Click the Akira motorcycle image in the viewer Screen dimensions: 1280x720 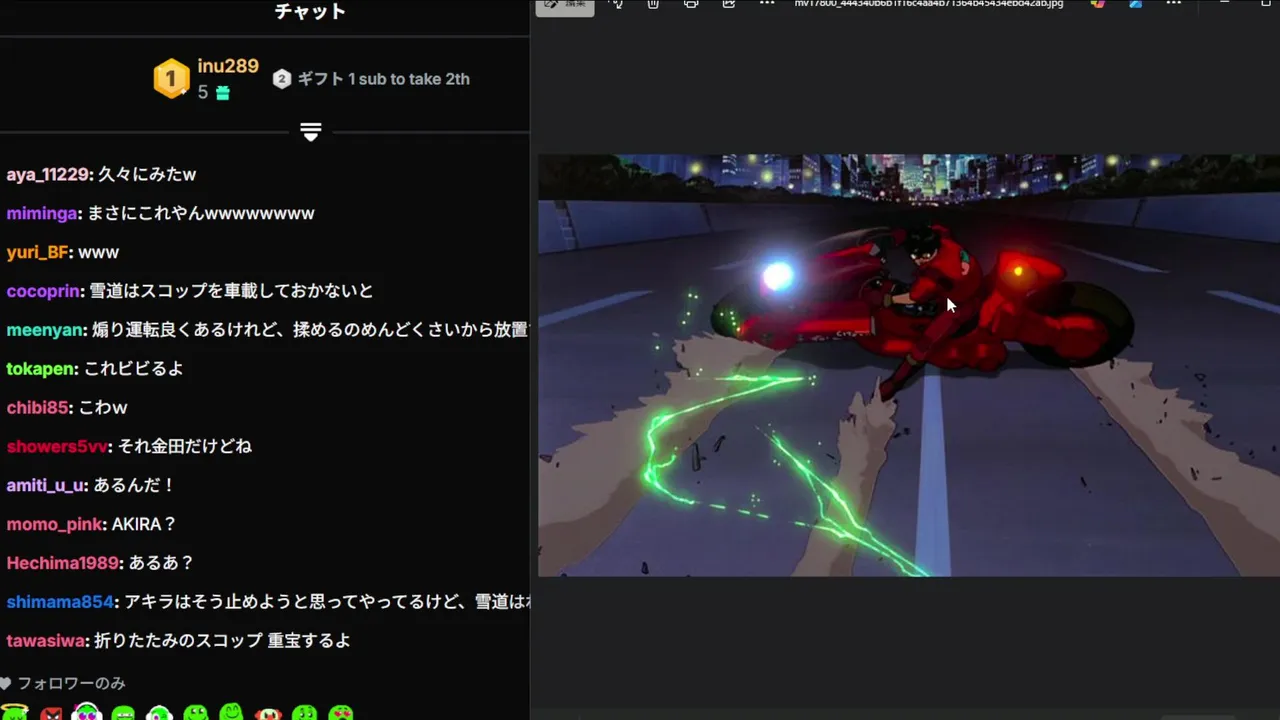pyautogui.click(x=909, y=365)
